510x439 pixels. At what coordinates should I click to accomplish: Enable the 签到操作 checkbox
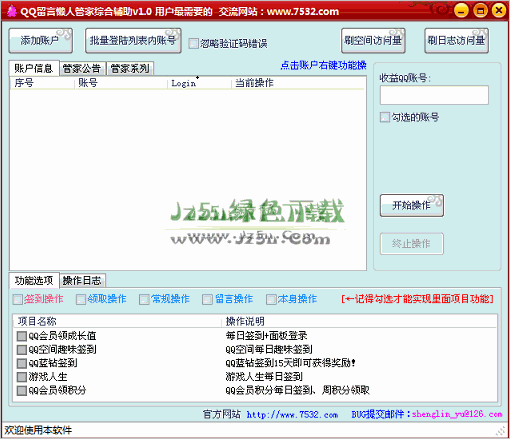18,299
